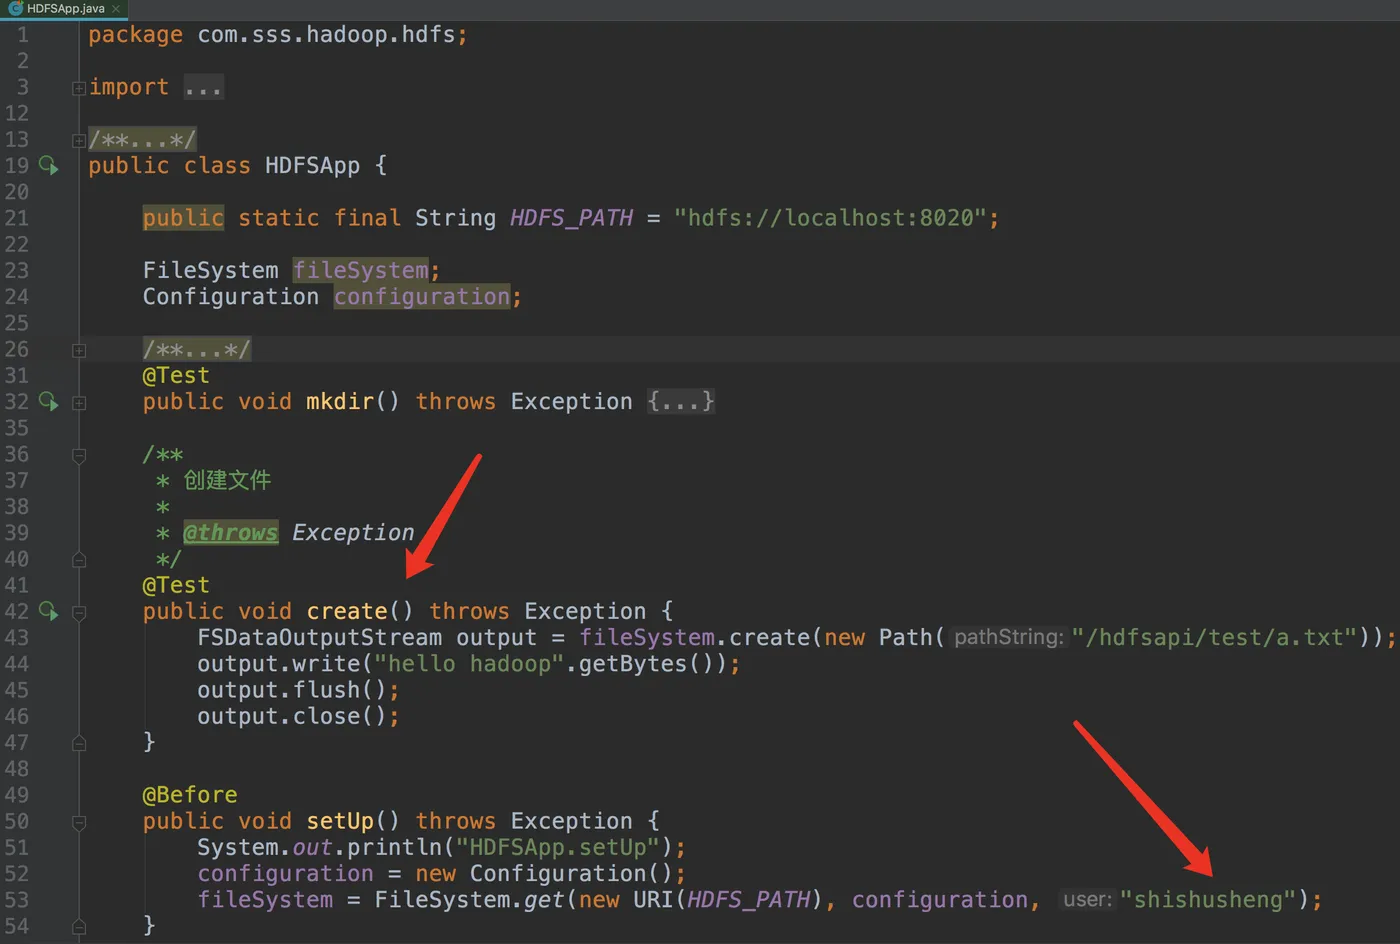Click the @throws Javadoc tag
This screenshot has height=944, width=1400.
230,533
